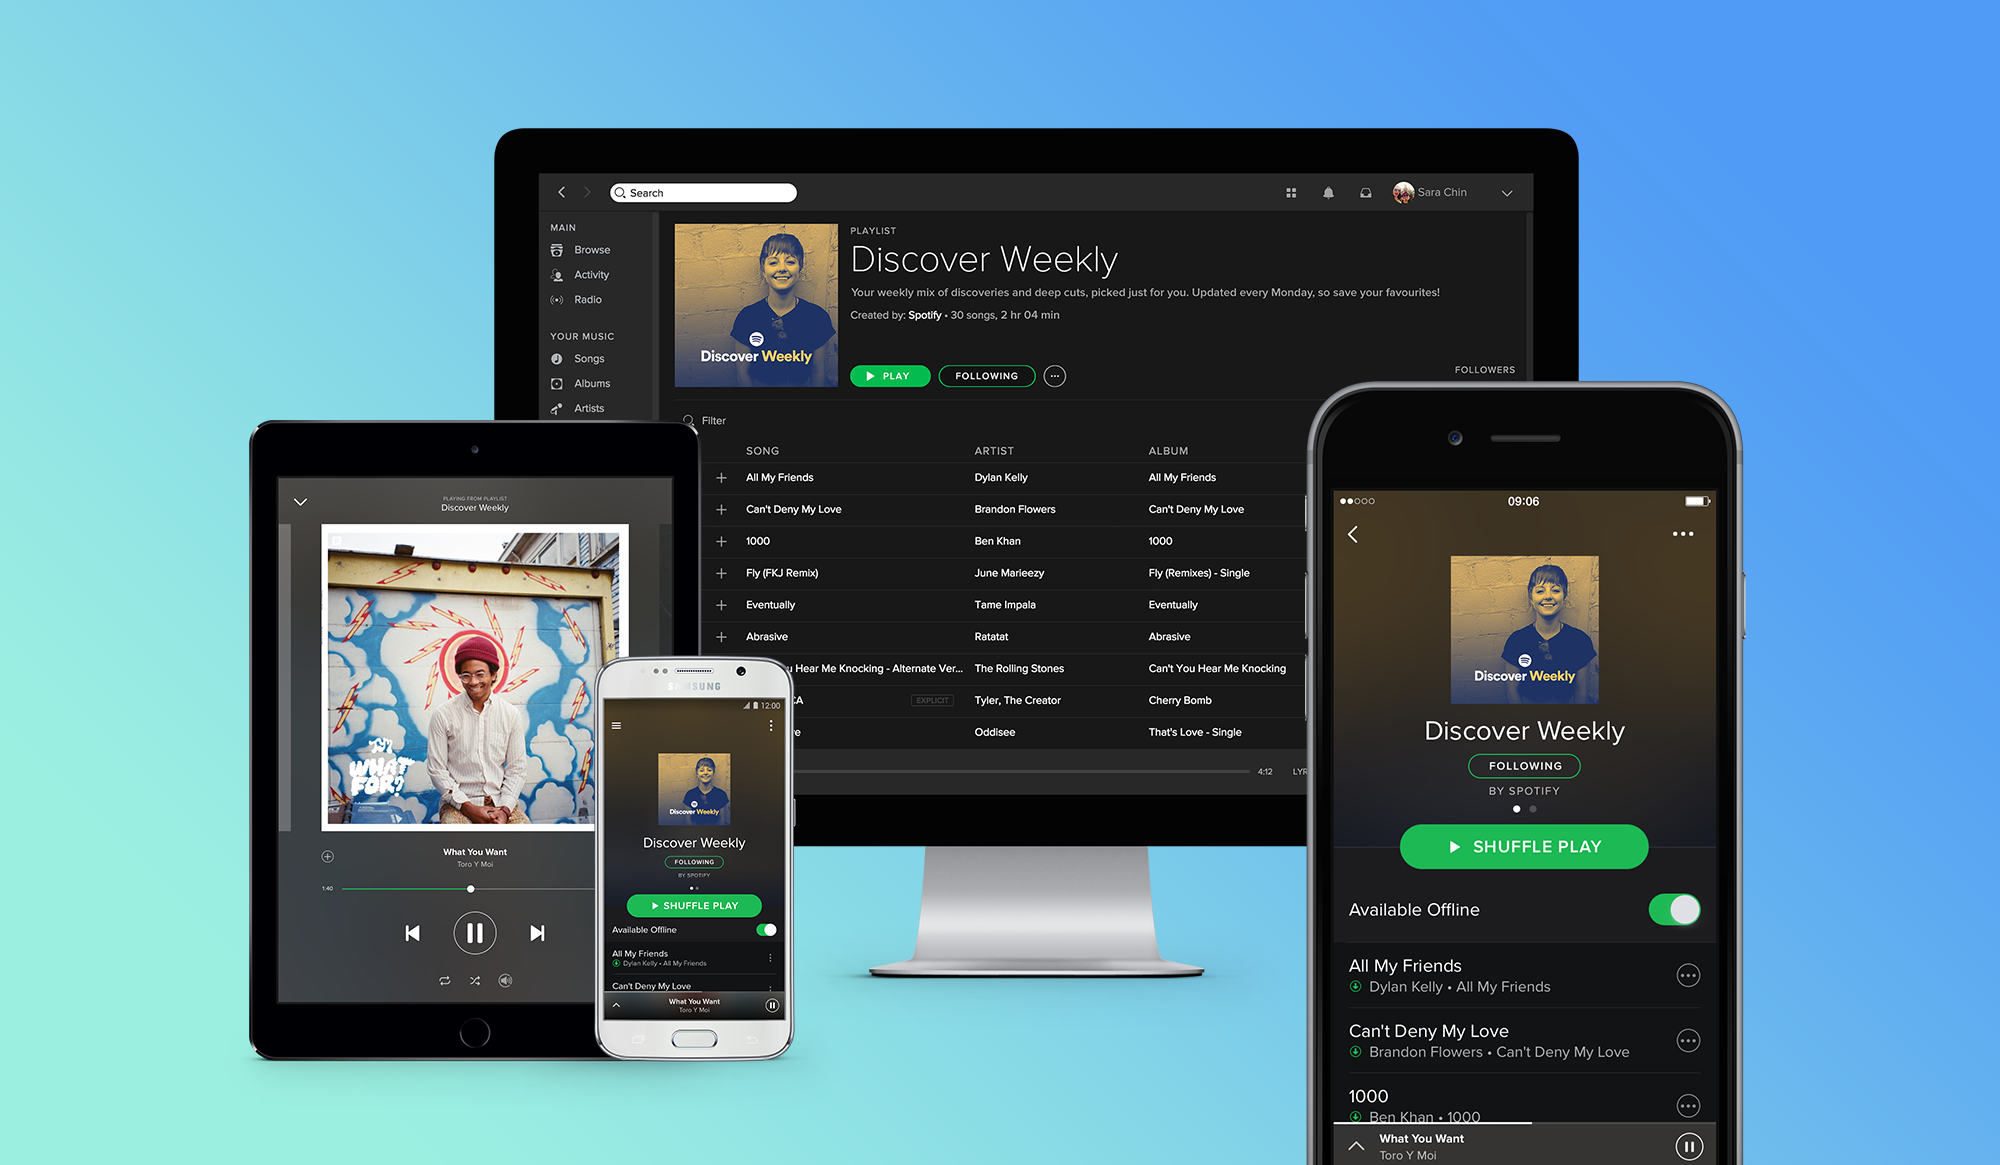
Task: Click the back arrow on desktop
Action: click(x=559, y=190)
